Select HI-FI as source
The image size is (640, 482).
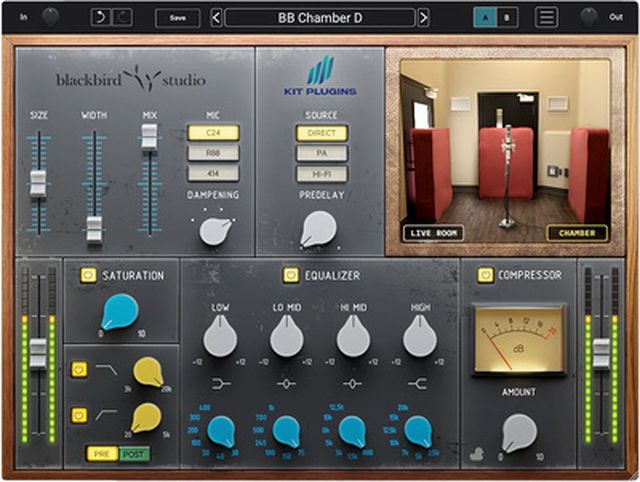(322, 174)
